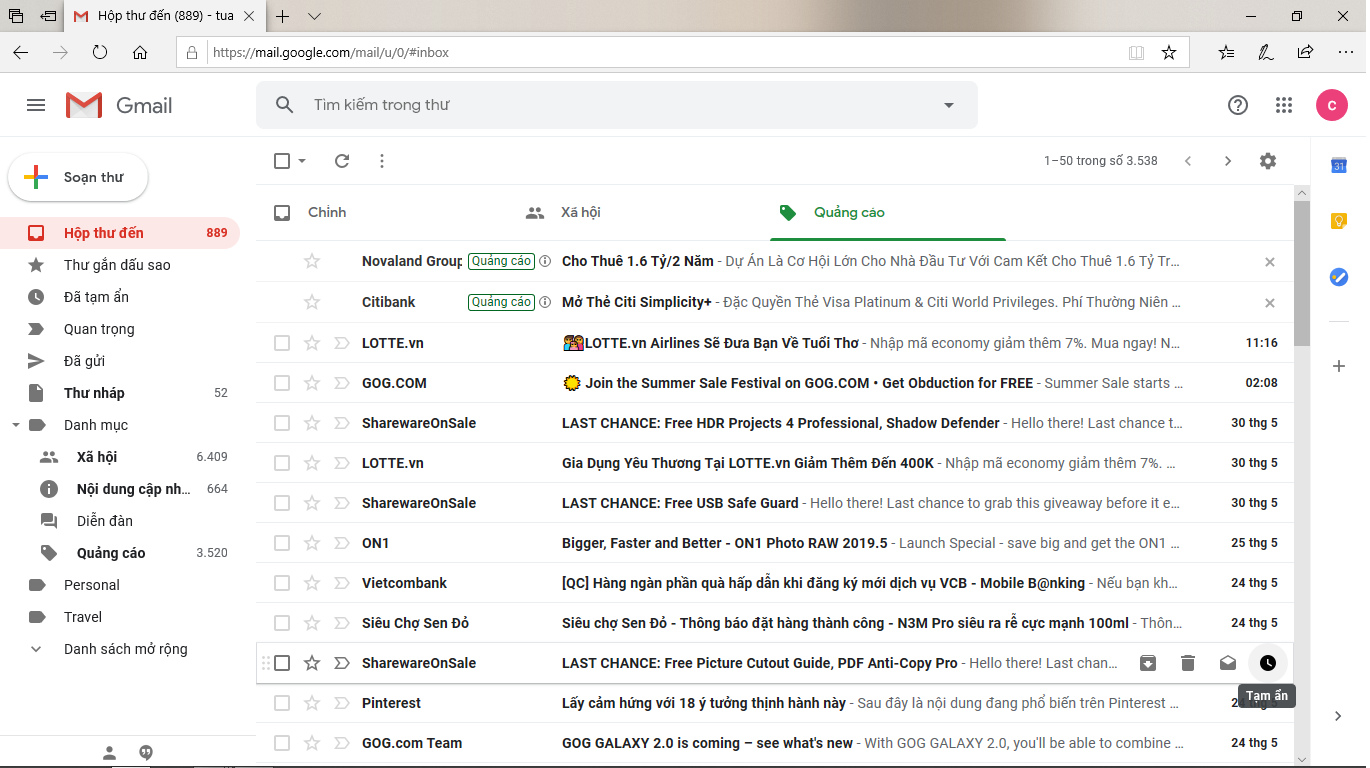Snooze the Picture Cutout Guide email
Screen dimensions: 1370x768
point(1268,663)
